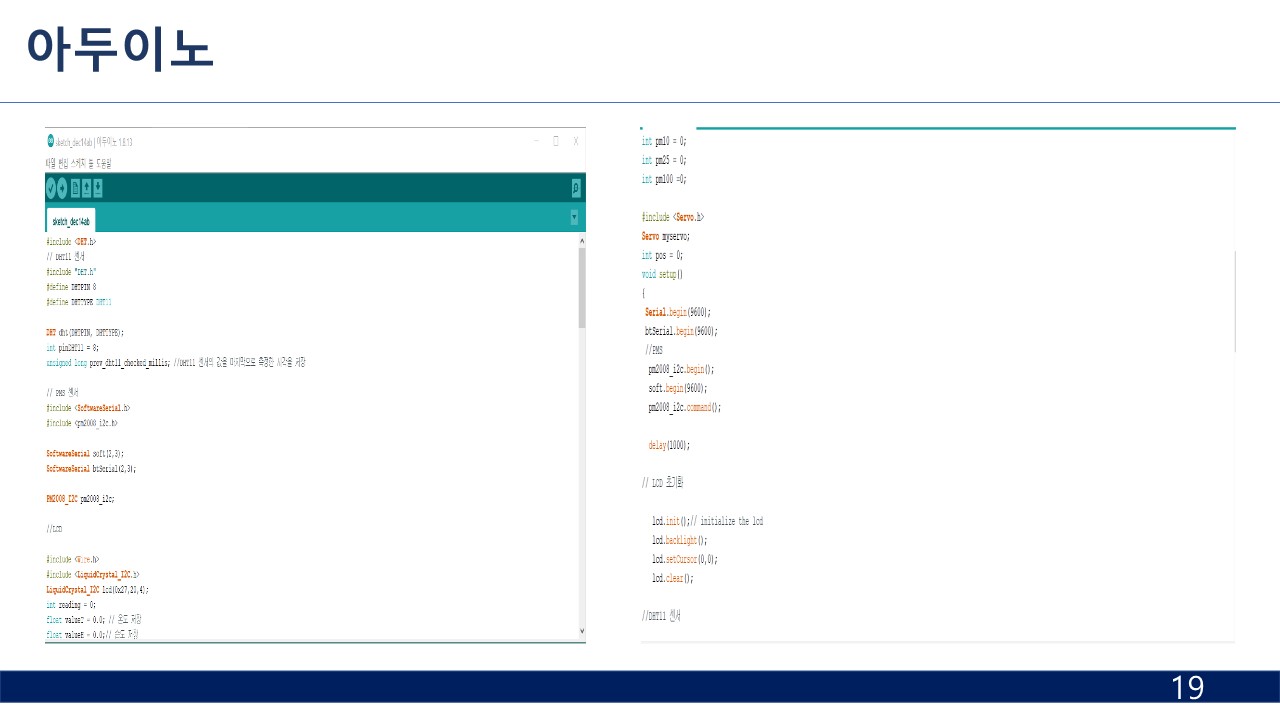
Task: Click the editor scrollbar up arrow
Action: (x=582, y=241)
